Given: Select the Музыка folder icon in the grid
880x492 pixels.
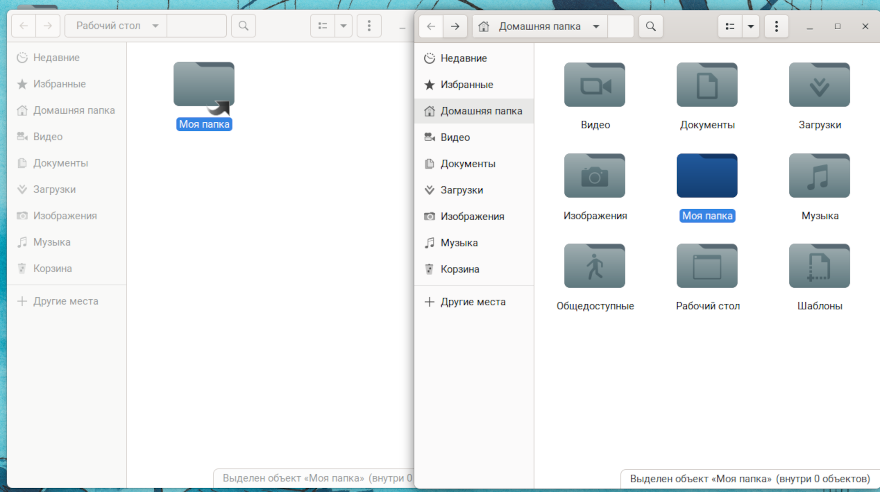Looking at the screenshot, I should click(819, 176).
